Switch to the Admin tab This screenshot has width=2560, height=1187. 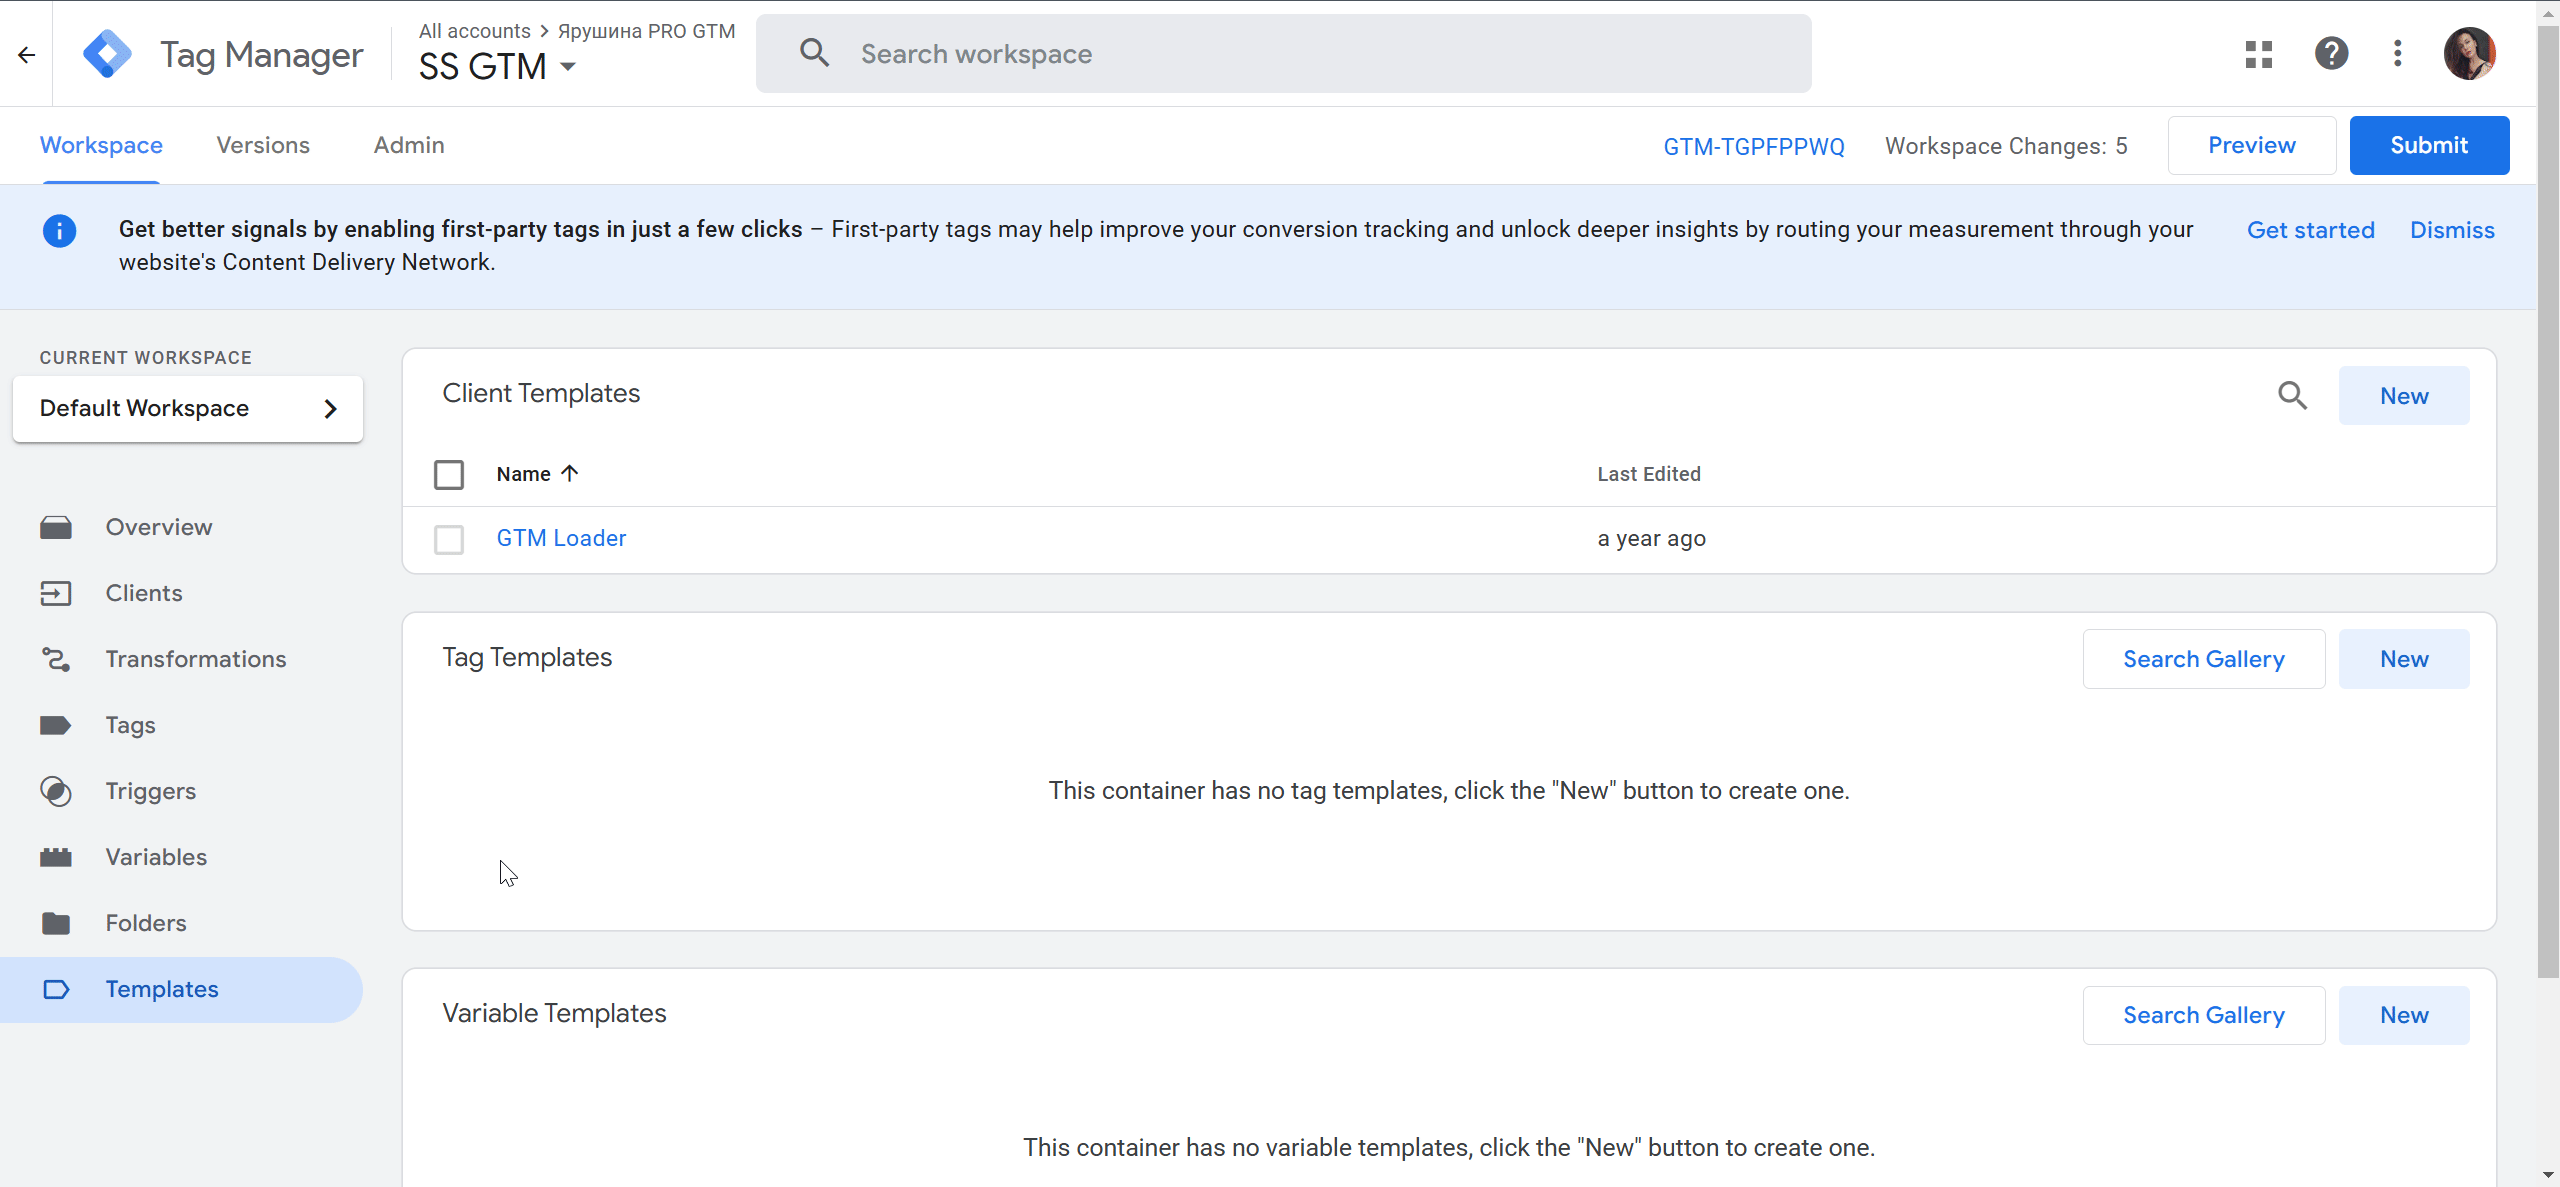click(x=409, y=145)
